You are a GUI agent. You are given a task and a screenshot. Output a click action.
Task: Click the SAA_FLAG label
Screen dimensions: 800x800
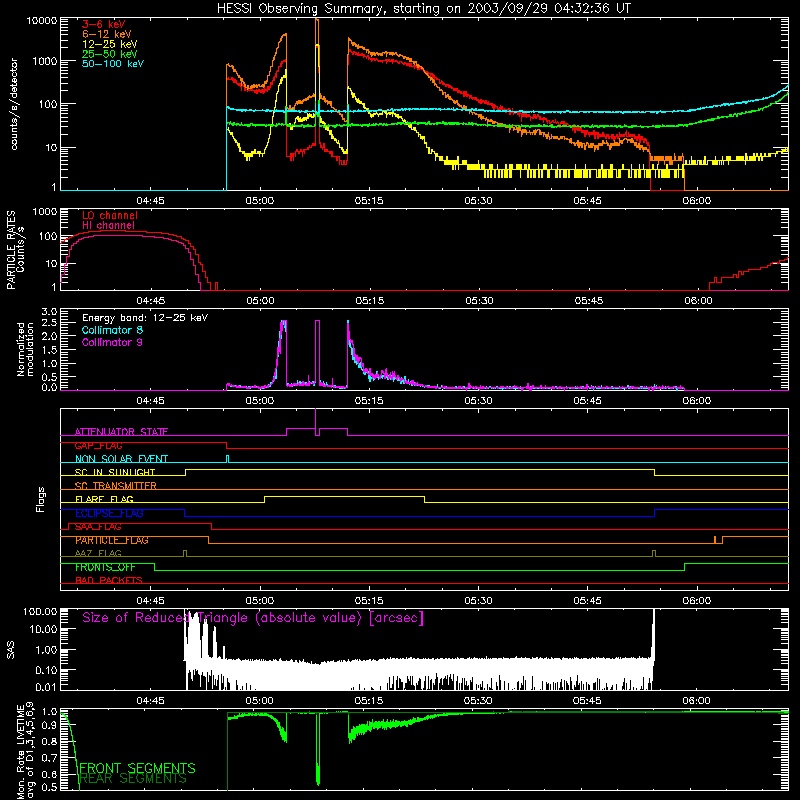coord(98,526)
